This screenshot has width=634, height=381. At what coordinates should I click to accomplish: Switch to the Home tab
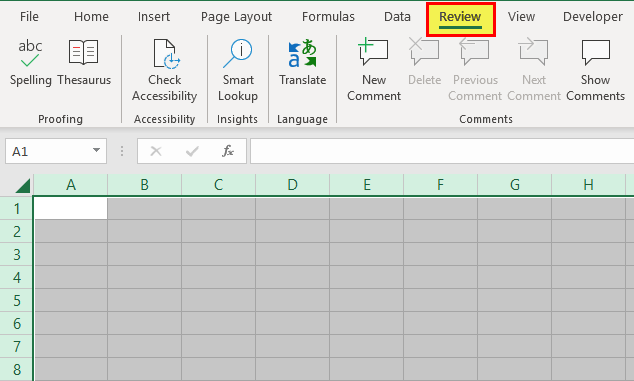91,17
